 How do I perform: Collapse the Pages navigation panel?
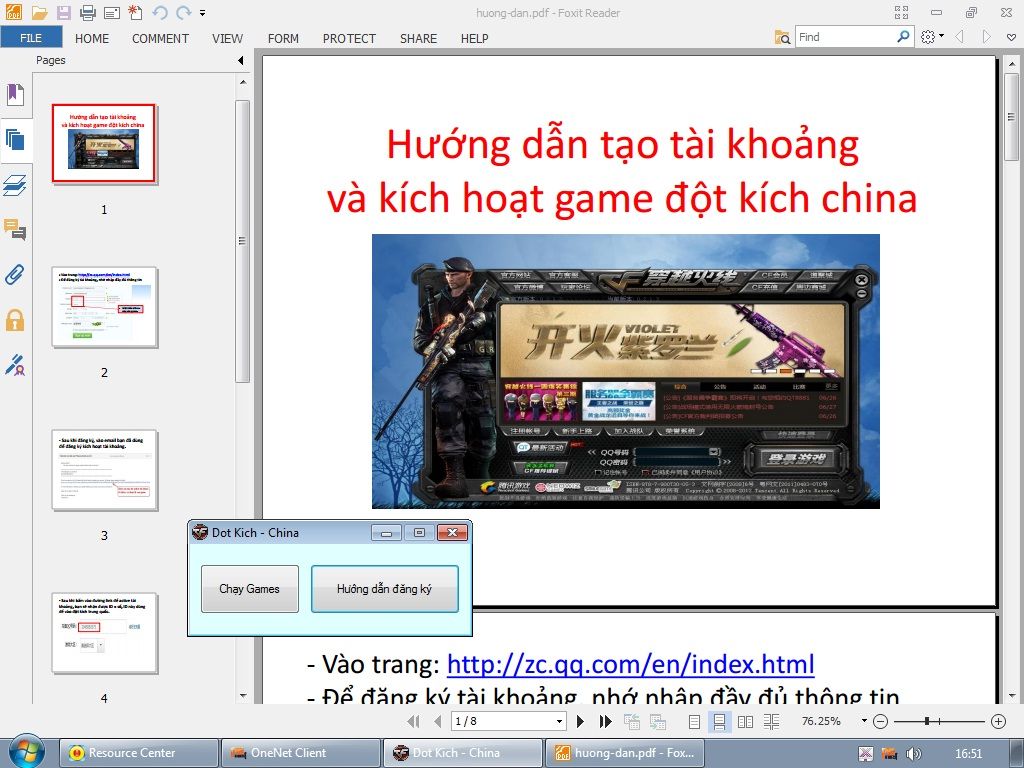tap(240, 60)
